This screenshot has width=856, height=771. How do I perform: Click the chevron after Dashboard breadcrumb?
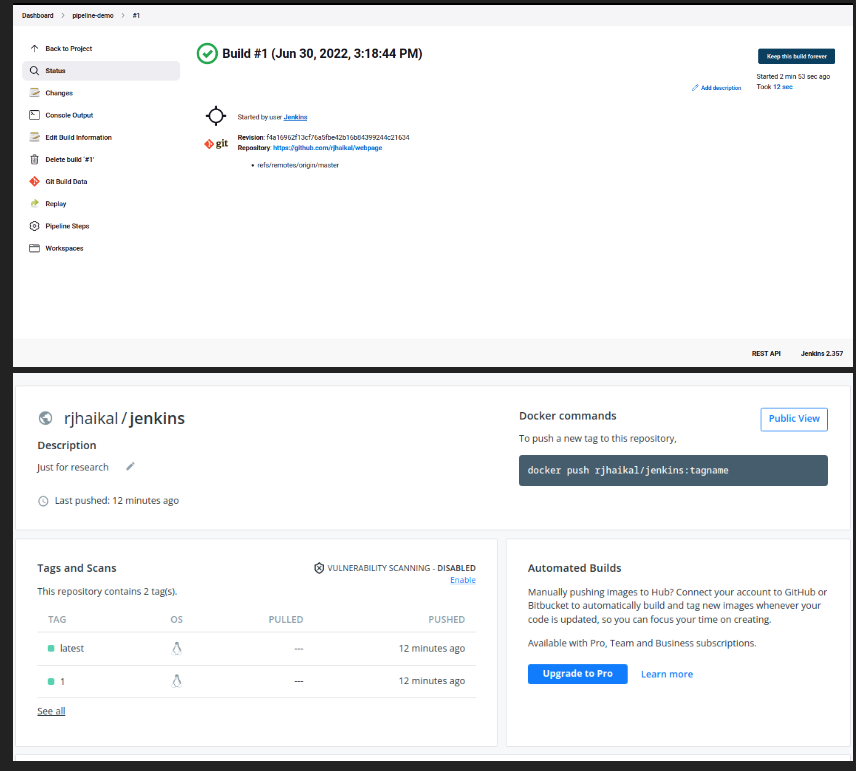point(63,15)
